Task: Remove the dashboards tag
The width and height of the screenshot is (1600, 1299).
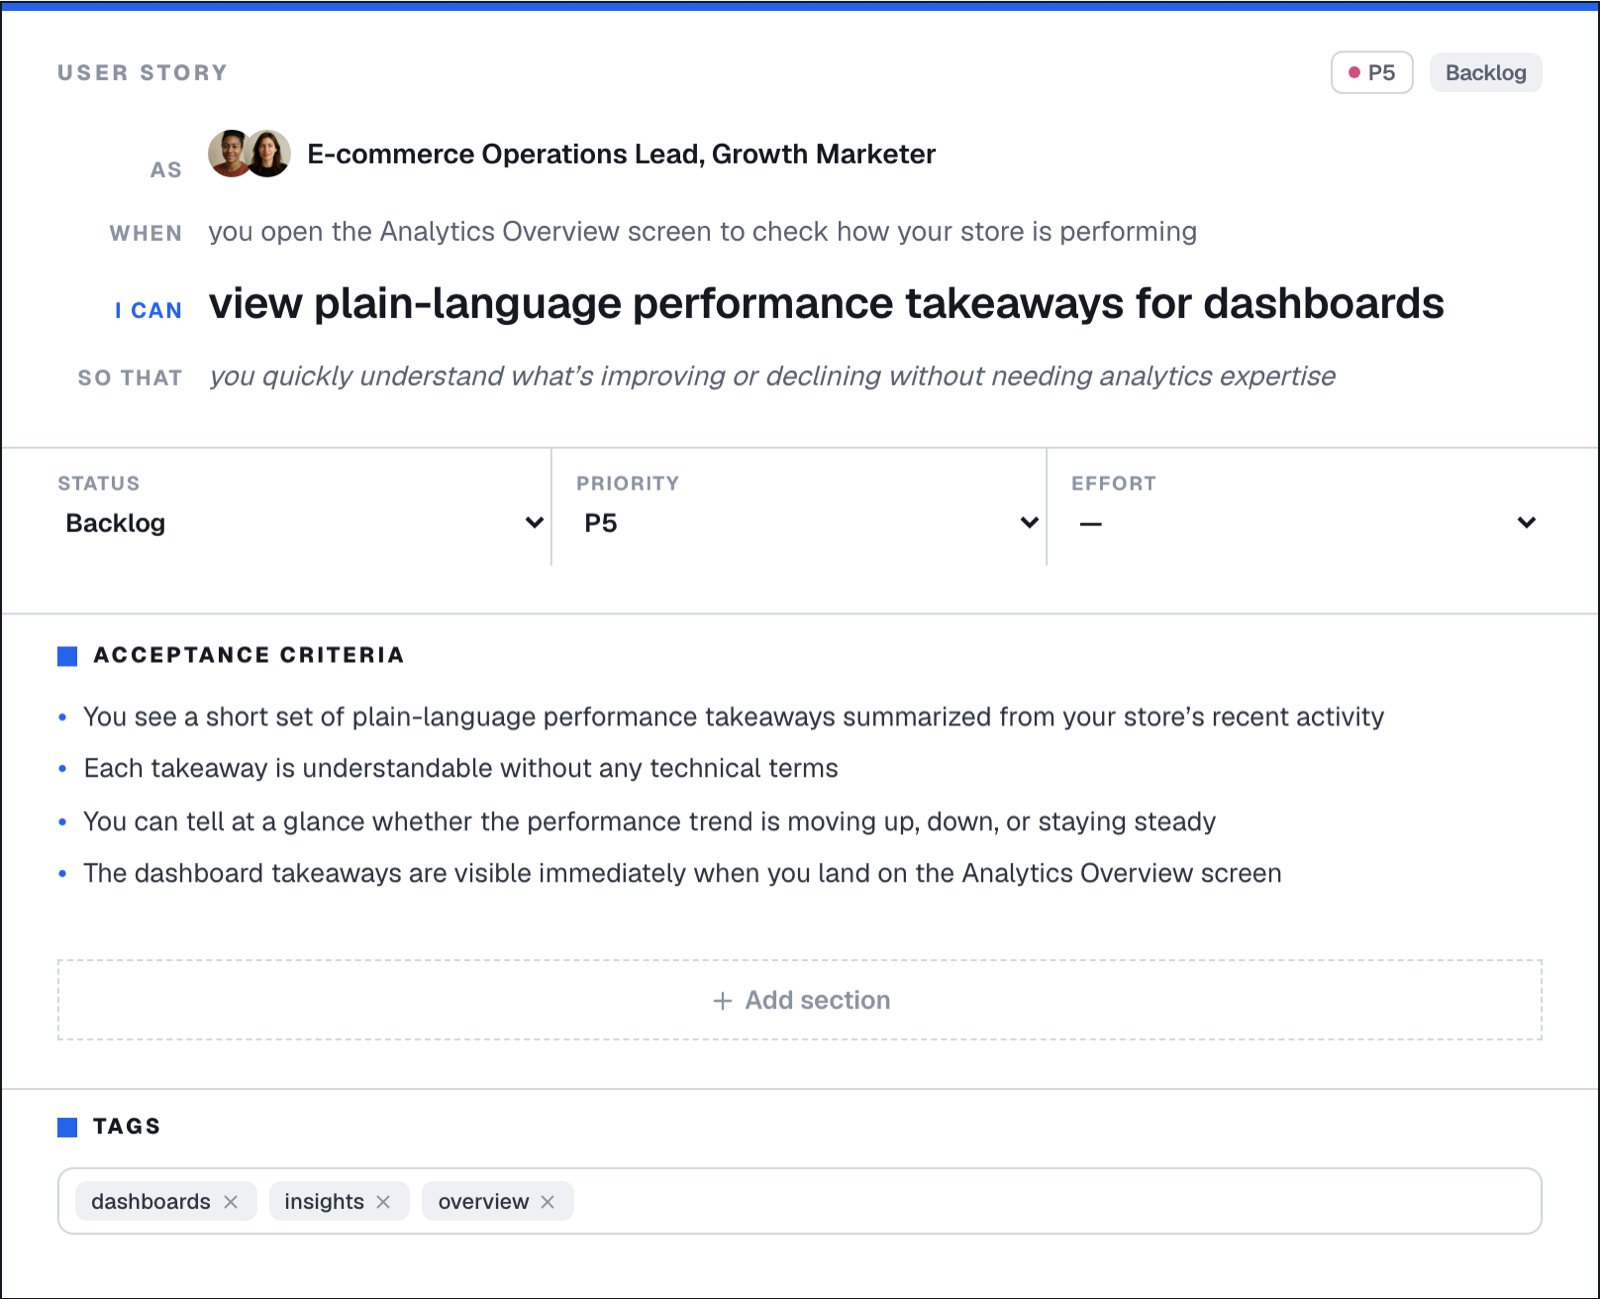Action: pyautogui.click(x=231, y=1202)
